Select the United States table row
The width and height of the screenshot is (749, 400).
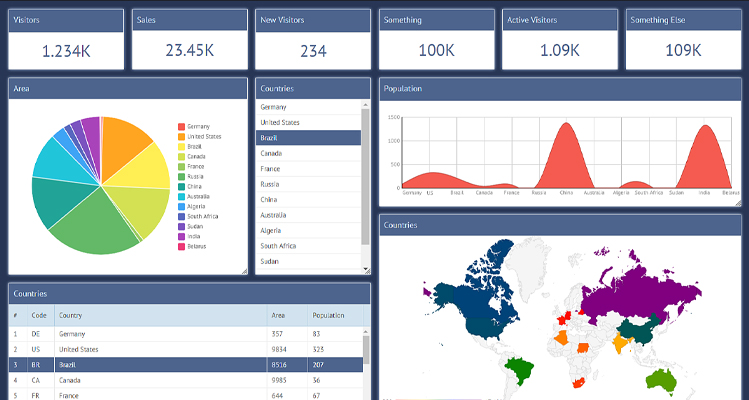click(x=186, y=349)
